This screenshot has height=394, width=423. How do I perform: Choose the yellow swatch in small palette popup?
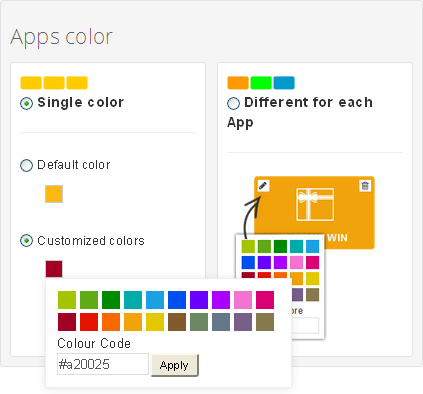(x=313, y=279)
